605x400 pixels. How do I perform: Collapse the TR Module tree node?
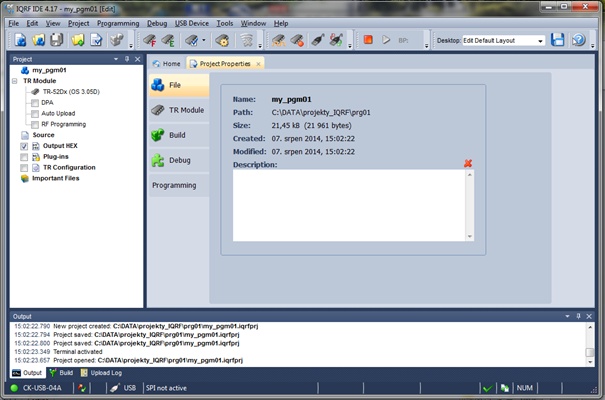pos(15,81)
